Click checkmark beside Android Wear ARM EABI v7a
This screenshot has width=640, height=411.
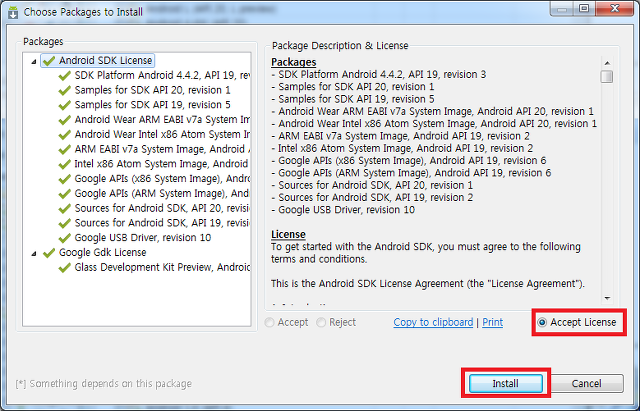click(x=64, y=120)
